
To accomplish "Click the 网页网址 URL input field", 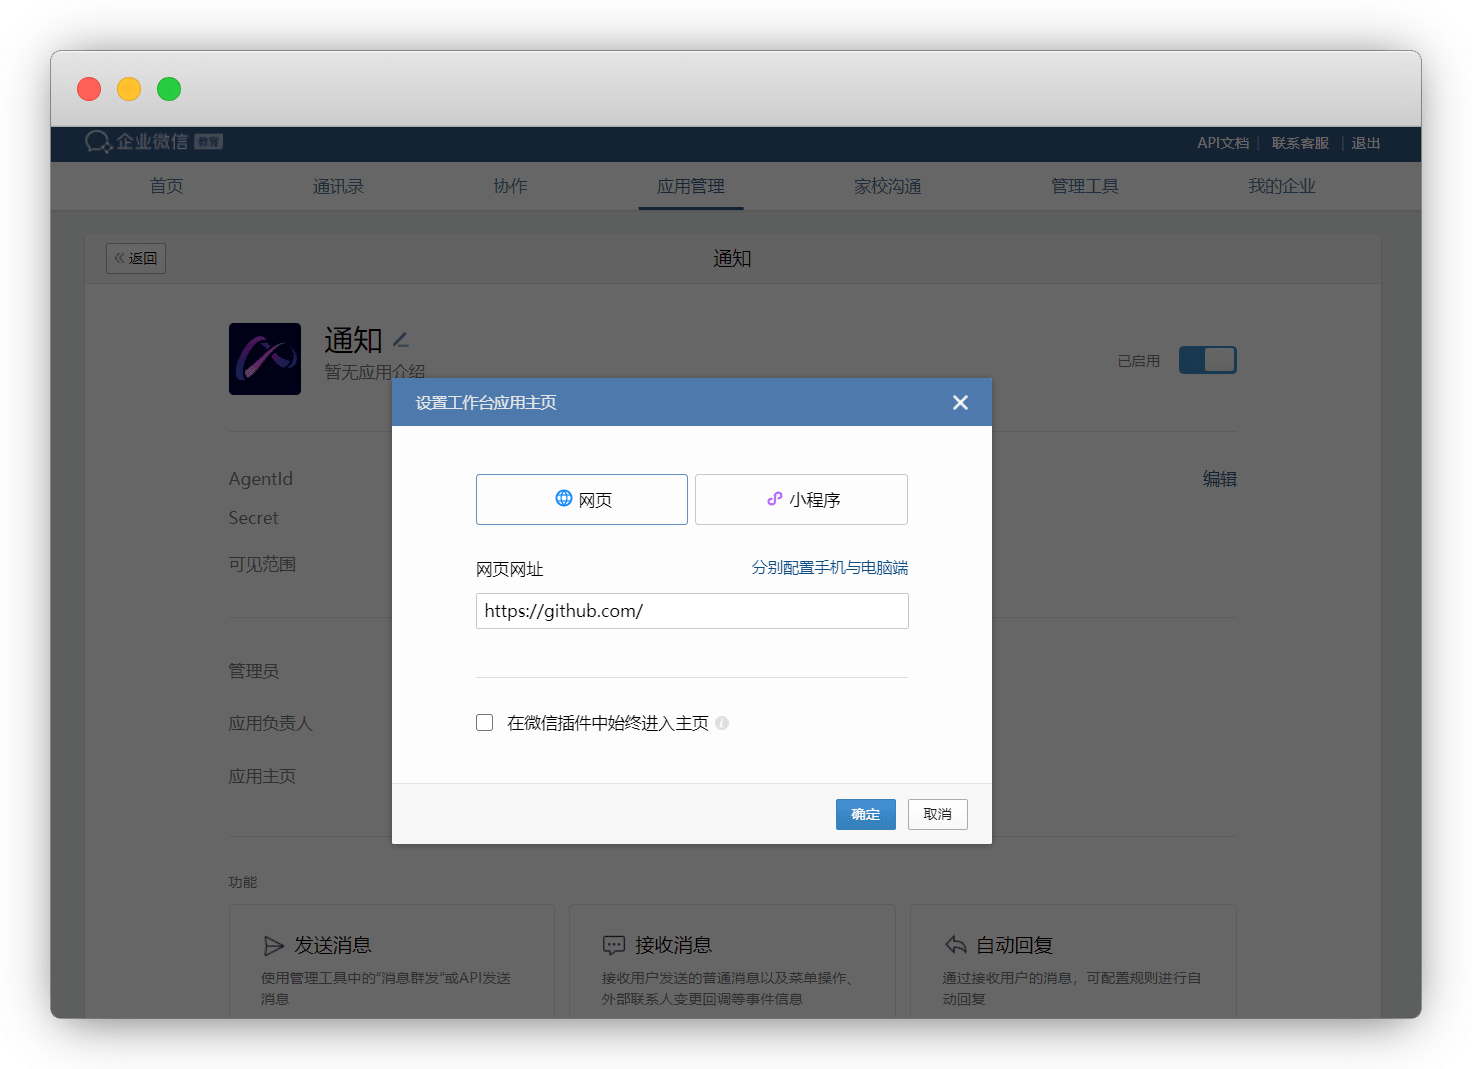I will (x=692, y=611).
